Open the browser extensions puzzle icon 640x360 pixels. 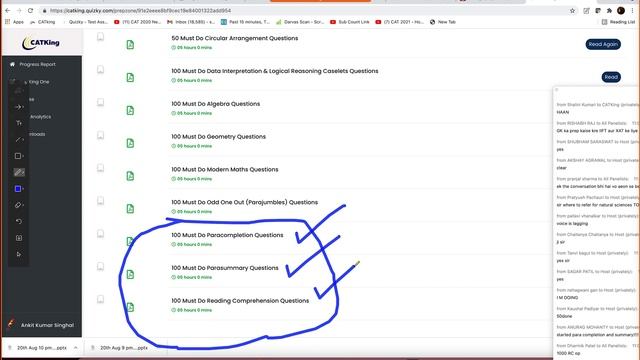609,11
